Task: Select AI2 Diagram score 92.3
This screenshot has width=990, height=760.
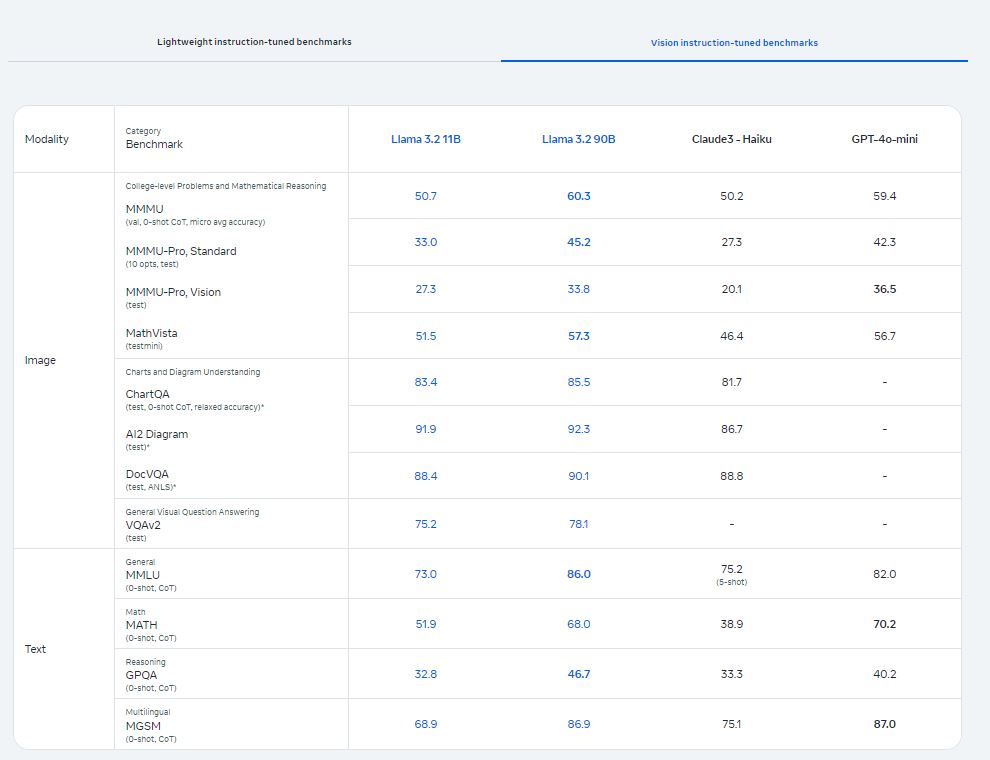Action: (578, 429)
